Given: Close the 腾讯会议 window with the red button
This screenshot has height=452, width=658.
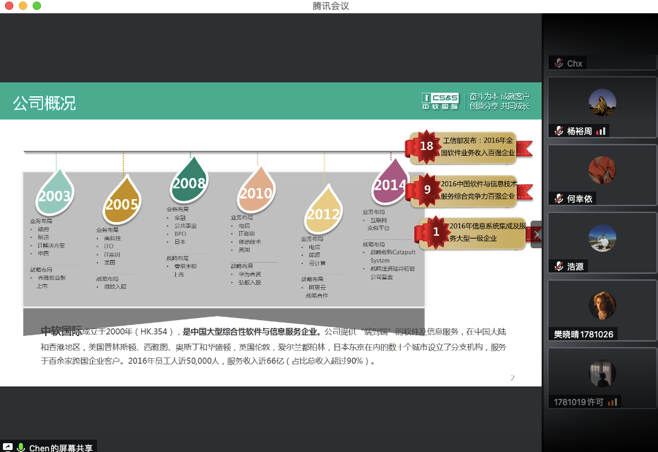Looking at the screenshot, I should (x=9, y=6).
